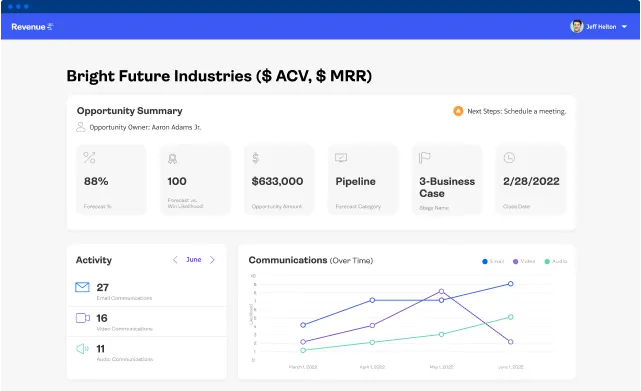Select the 16 video communications count
This screenshot has height=391, width=641.
click(x=102, y=318)
